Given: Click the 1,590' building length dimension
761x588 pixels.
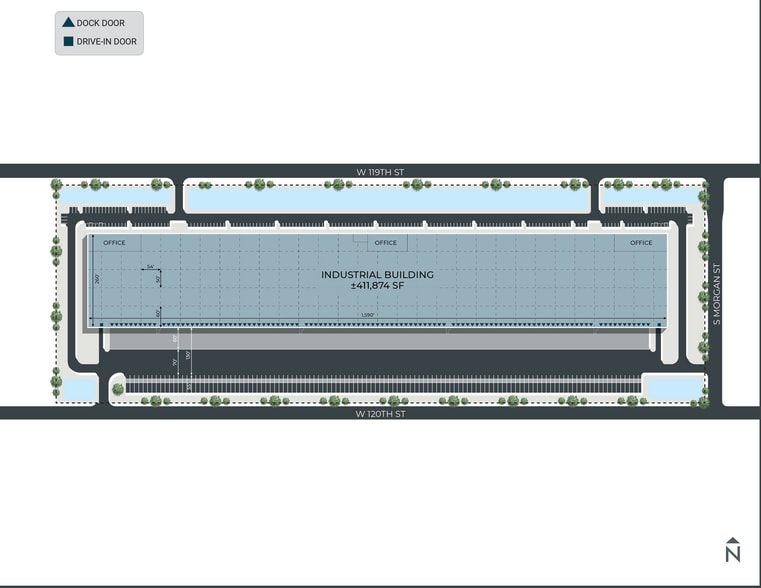Looking at the screenshot, I should (x=370, y=317).
